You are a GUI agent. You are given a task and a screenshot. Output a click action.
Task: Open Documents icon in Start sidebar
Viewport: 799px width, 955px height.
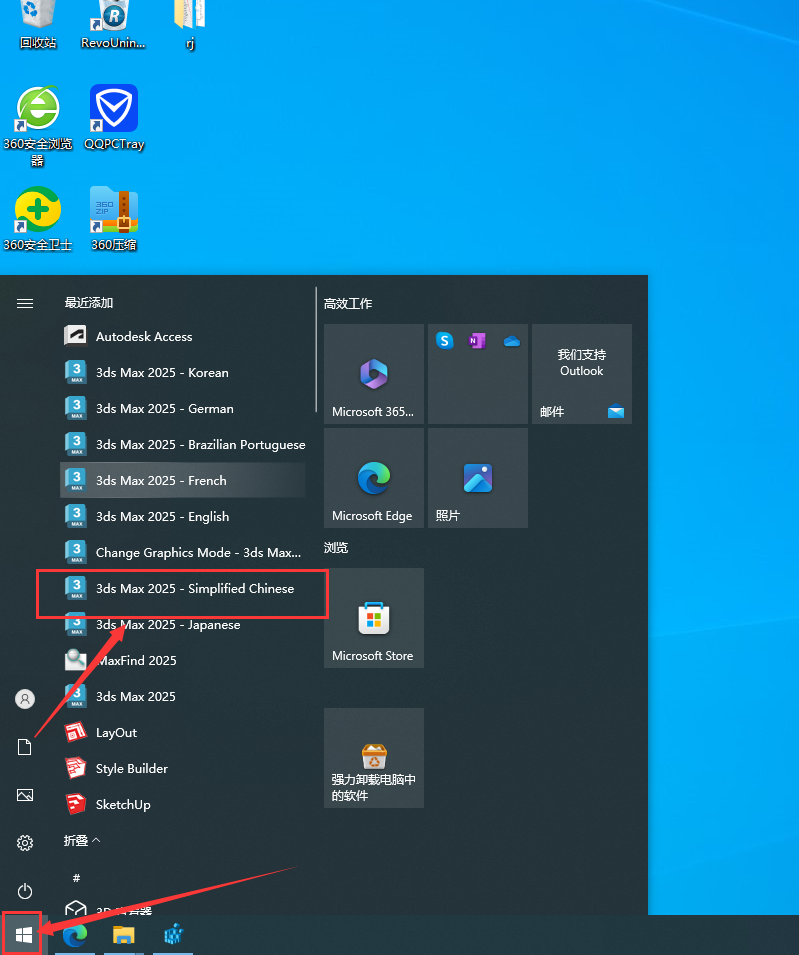point(25,747)
